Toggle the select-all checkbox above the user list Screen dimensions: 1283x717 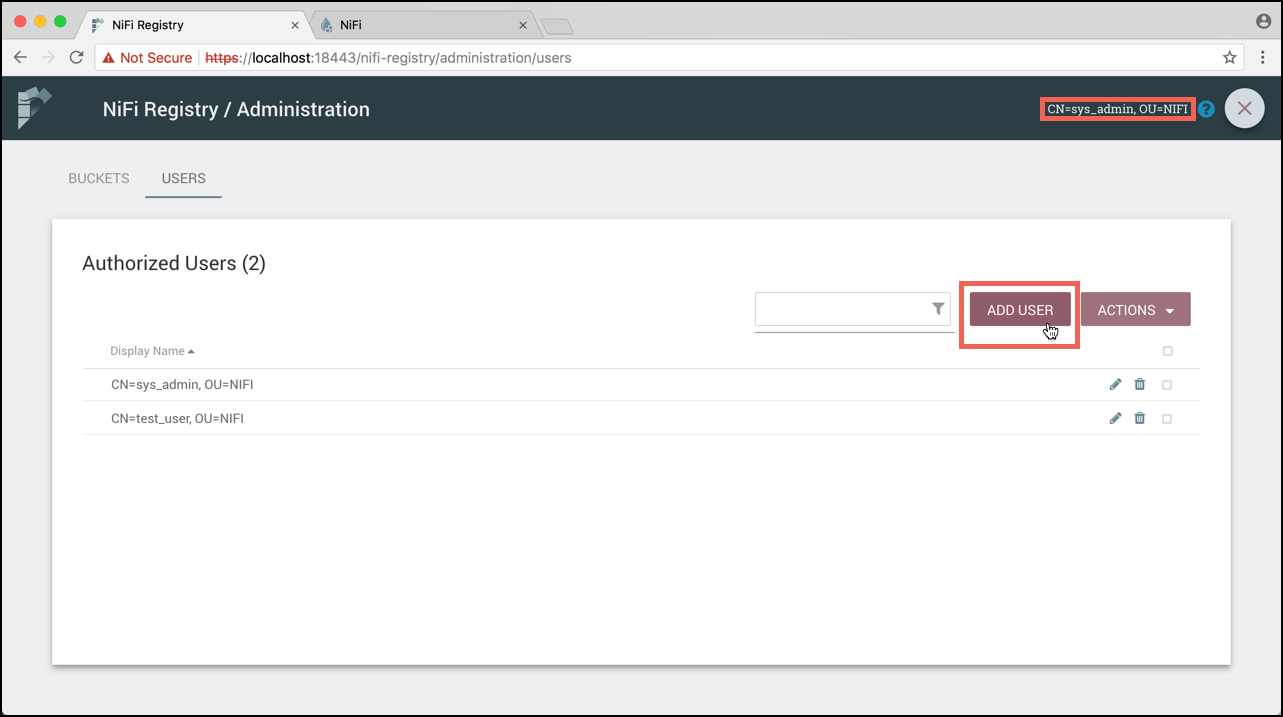point(1167,350)
